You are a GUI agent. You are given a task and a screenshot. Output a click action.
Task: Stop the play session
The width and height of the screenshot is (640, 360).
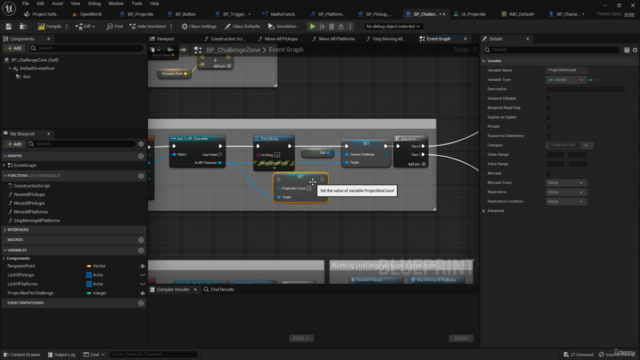331,27
